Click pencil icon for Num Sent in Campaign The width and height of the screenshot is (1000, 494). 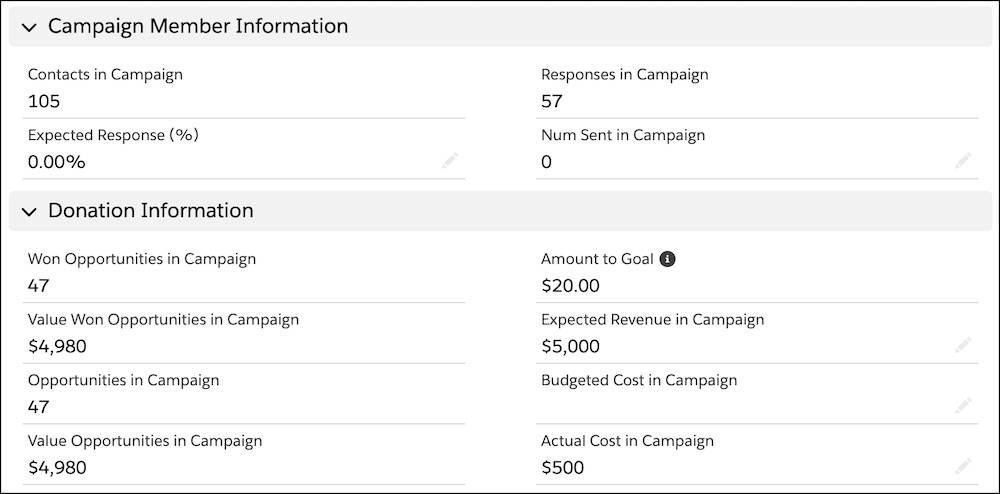(x=963, y=160)
